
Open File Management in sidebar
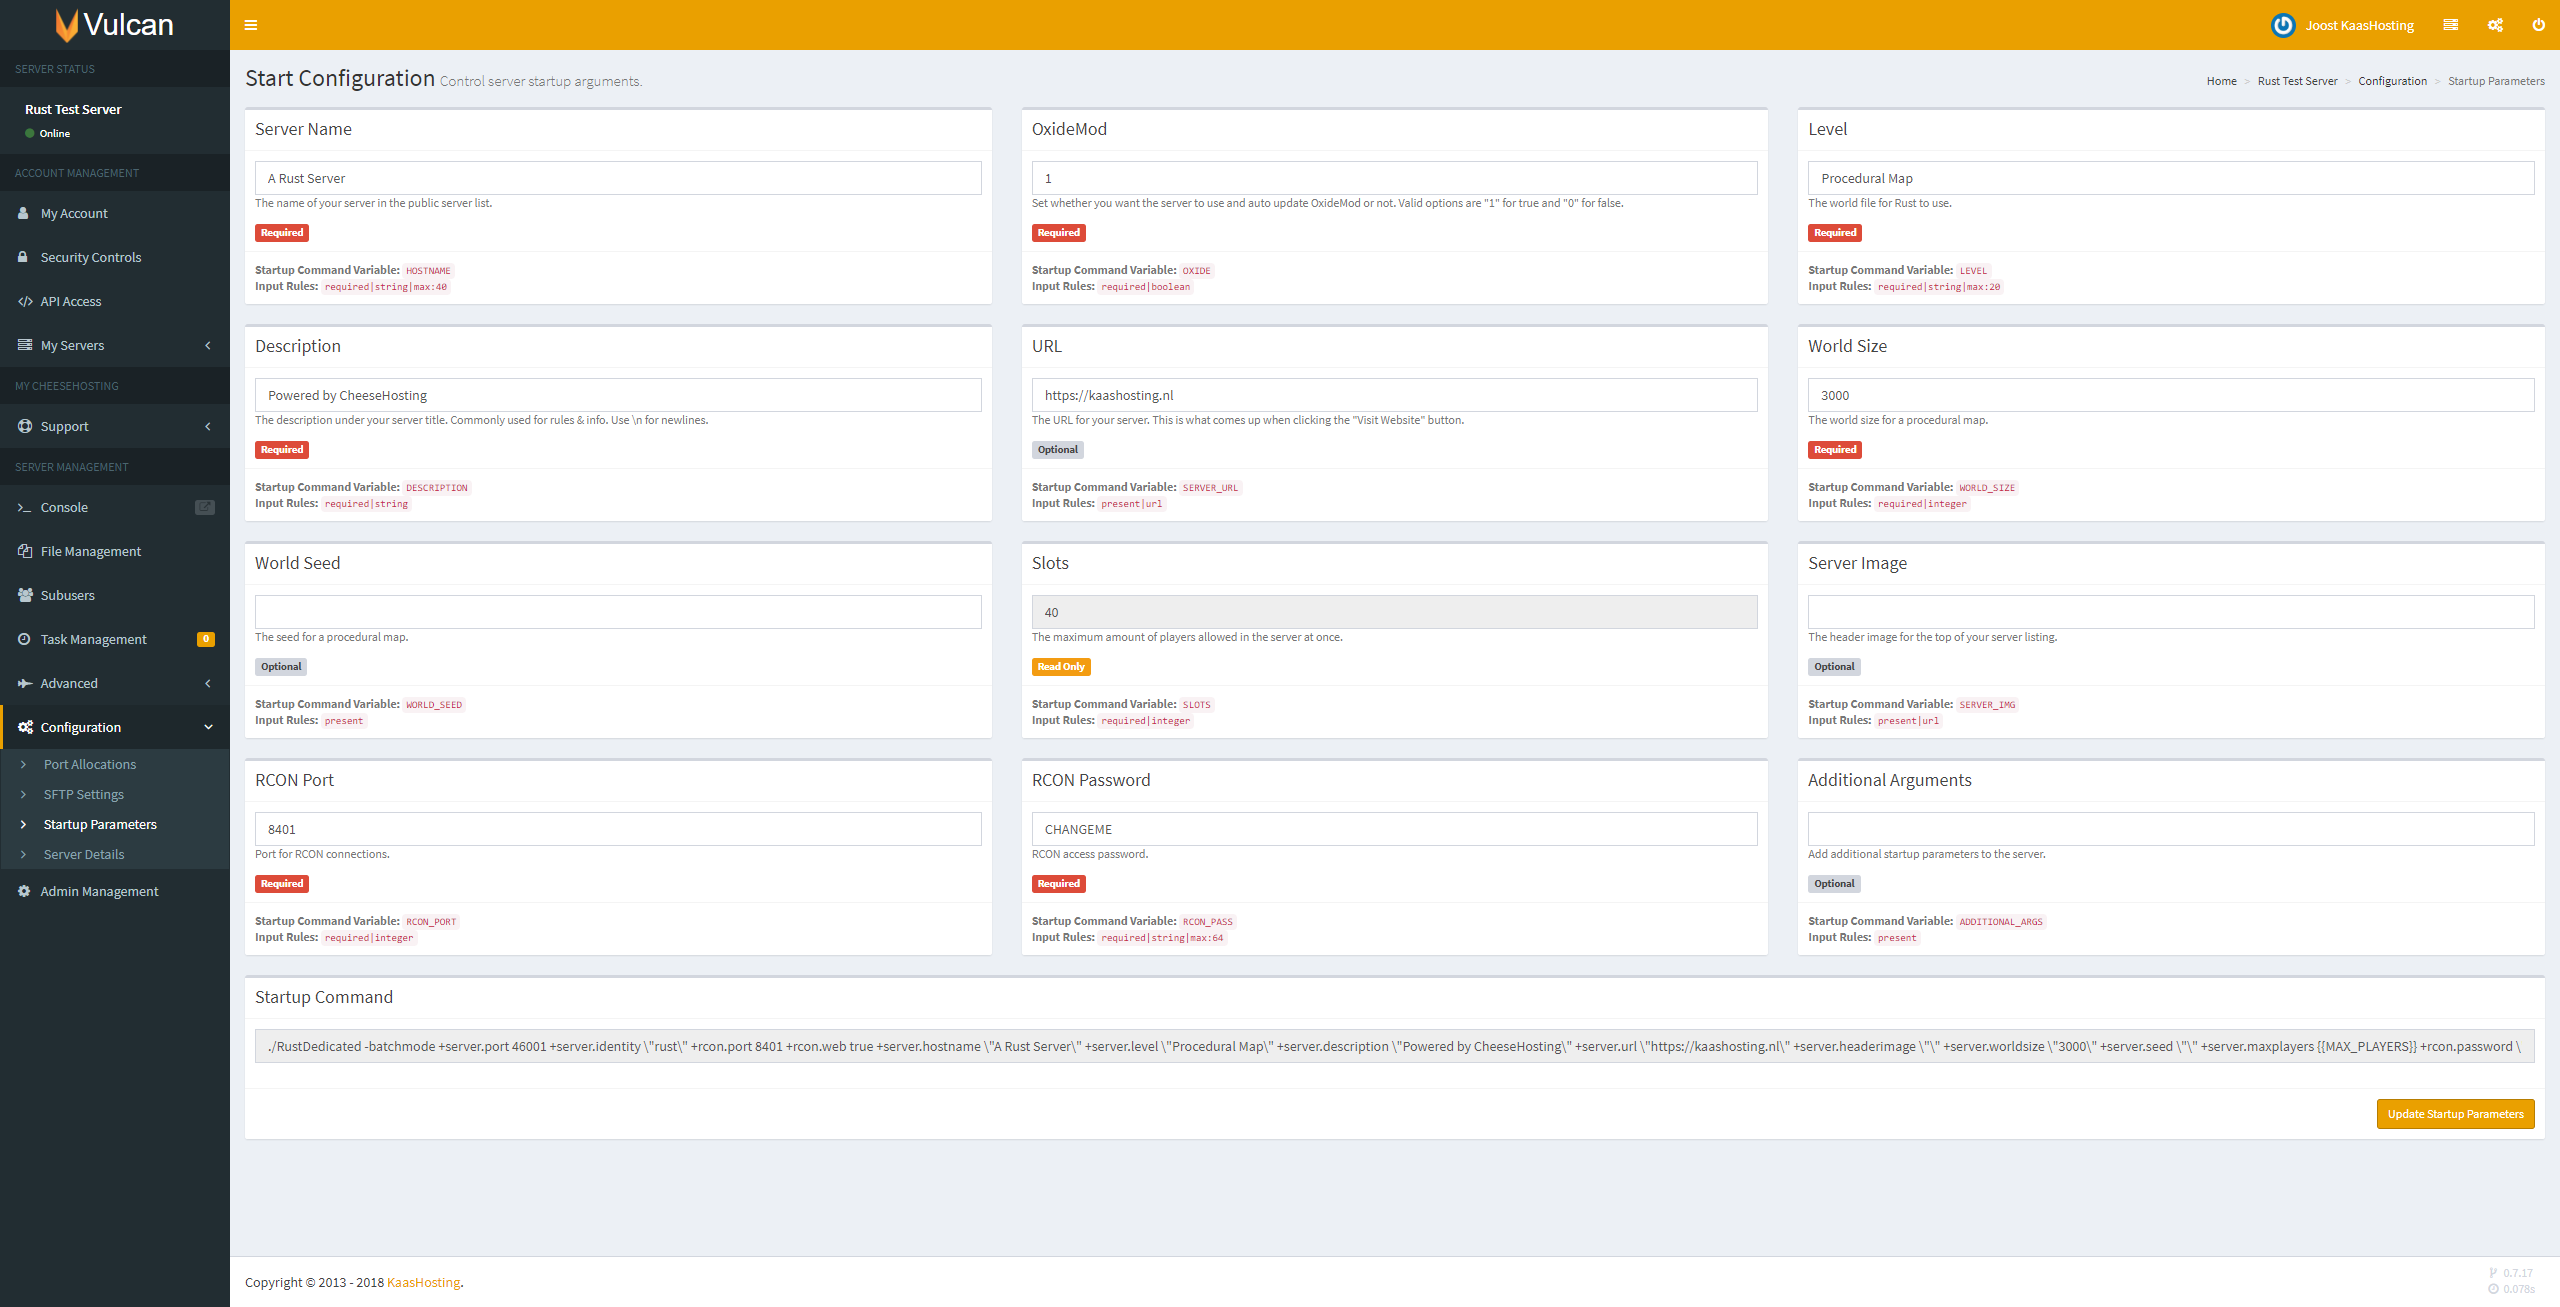(90, 551)
